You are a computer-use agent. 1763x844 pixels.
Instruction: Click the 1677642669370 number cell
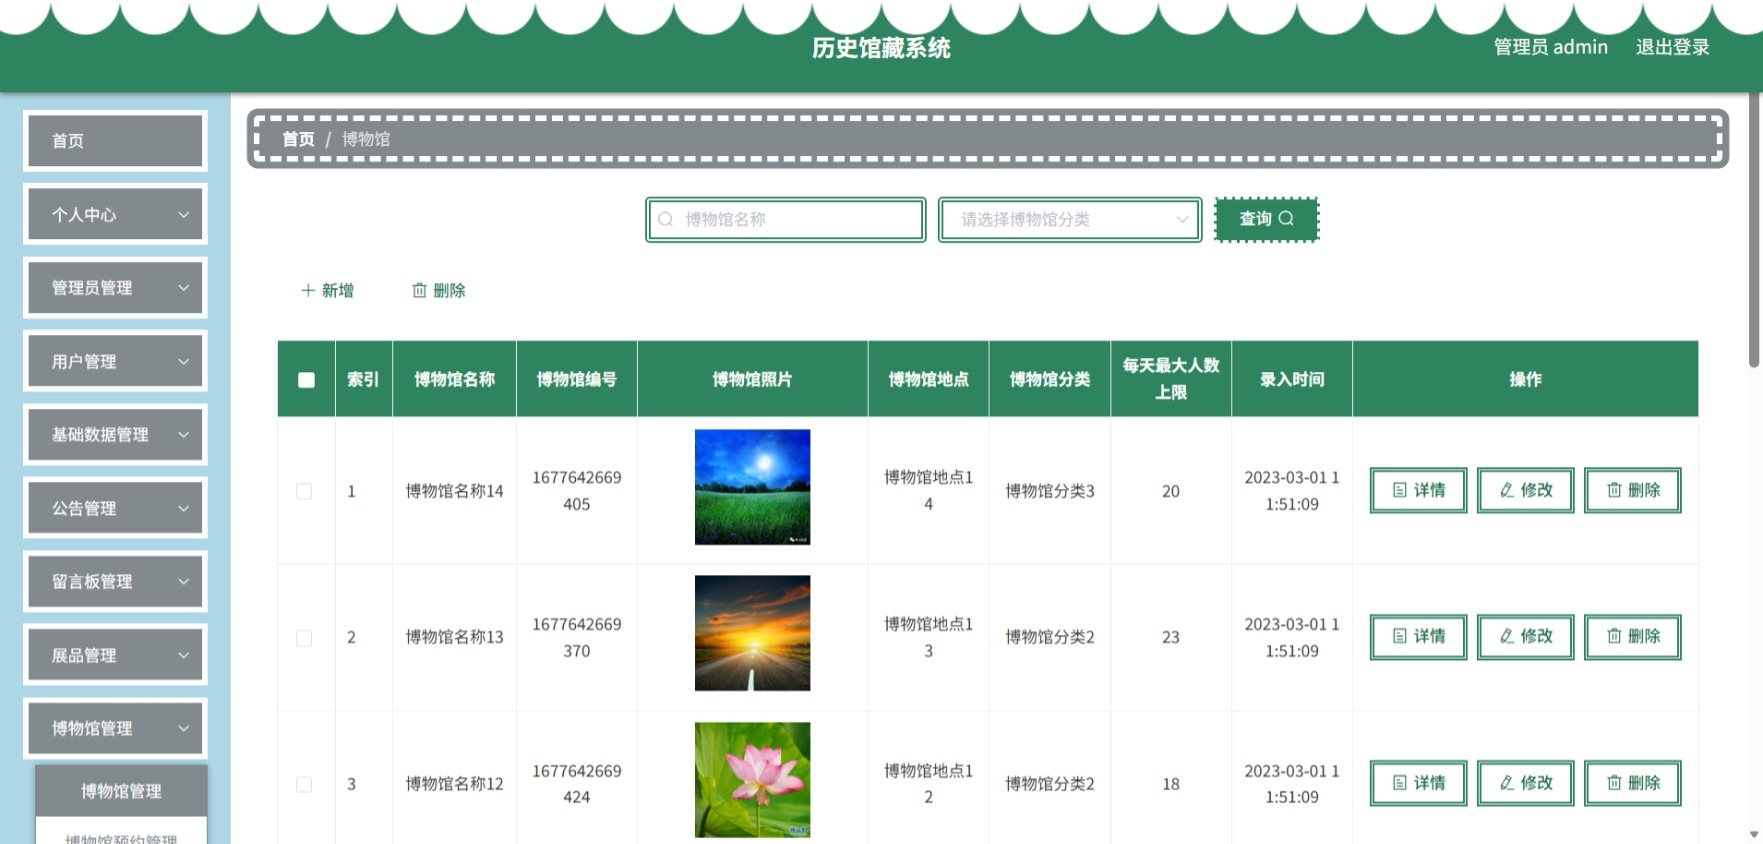coord(577,637)
